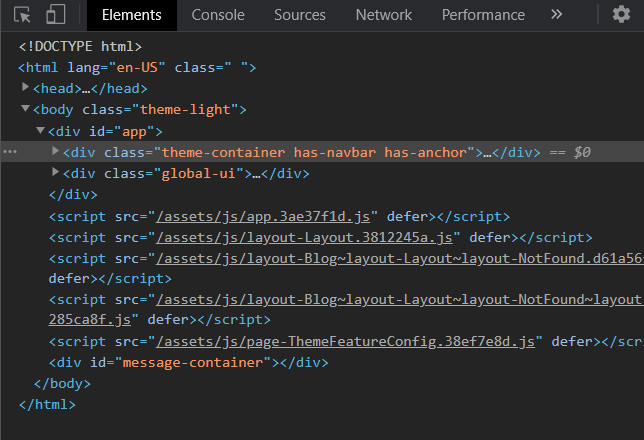Screen dimensions: 644x440
Task: Open the Network tab
Action: tap(384, 15)
